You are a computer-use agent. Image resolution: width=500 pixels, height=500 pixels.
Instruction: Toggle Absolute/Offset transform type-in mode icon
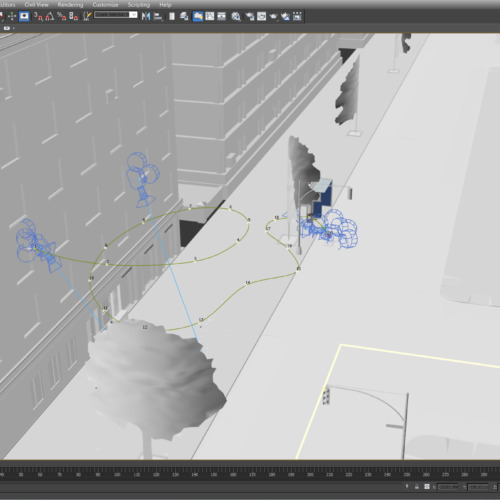tap(427, 487)
